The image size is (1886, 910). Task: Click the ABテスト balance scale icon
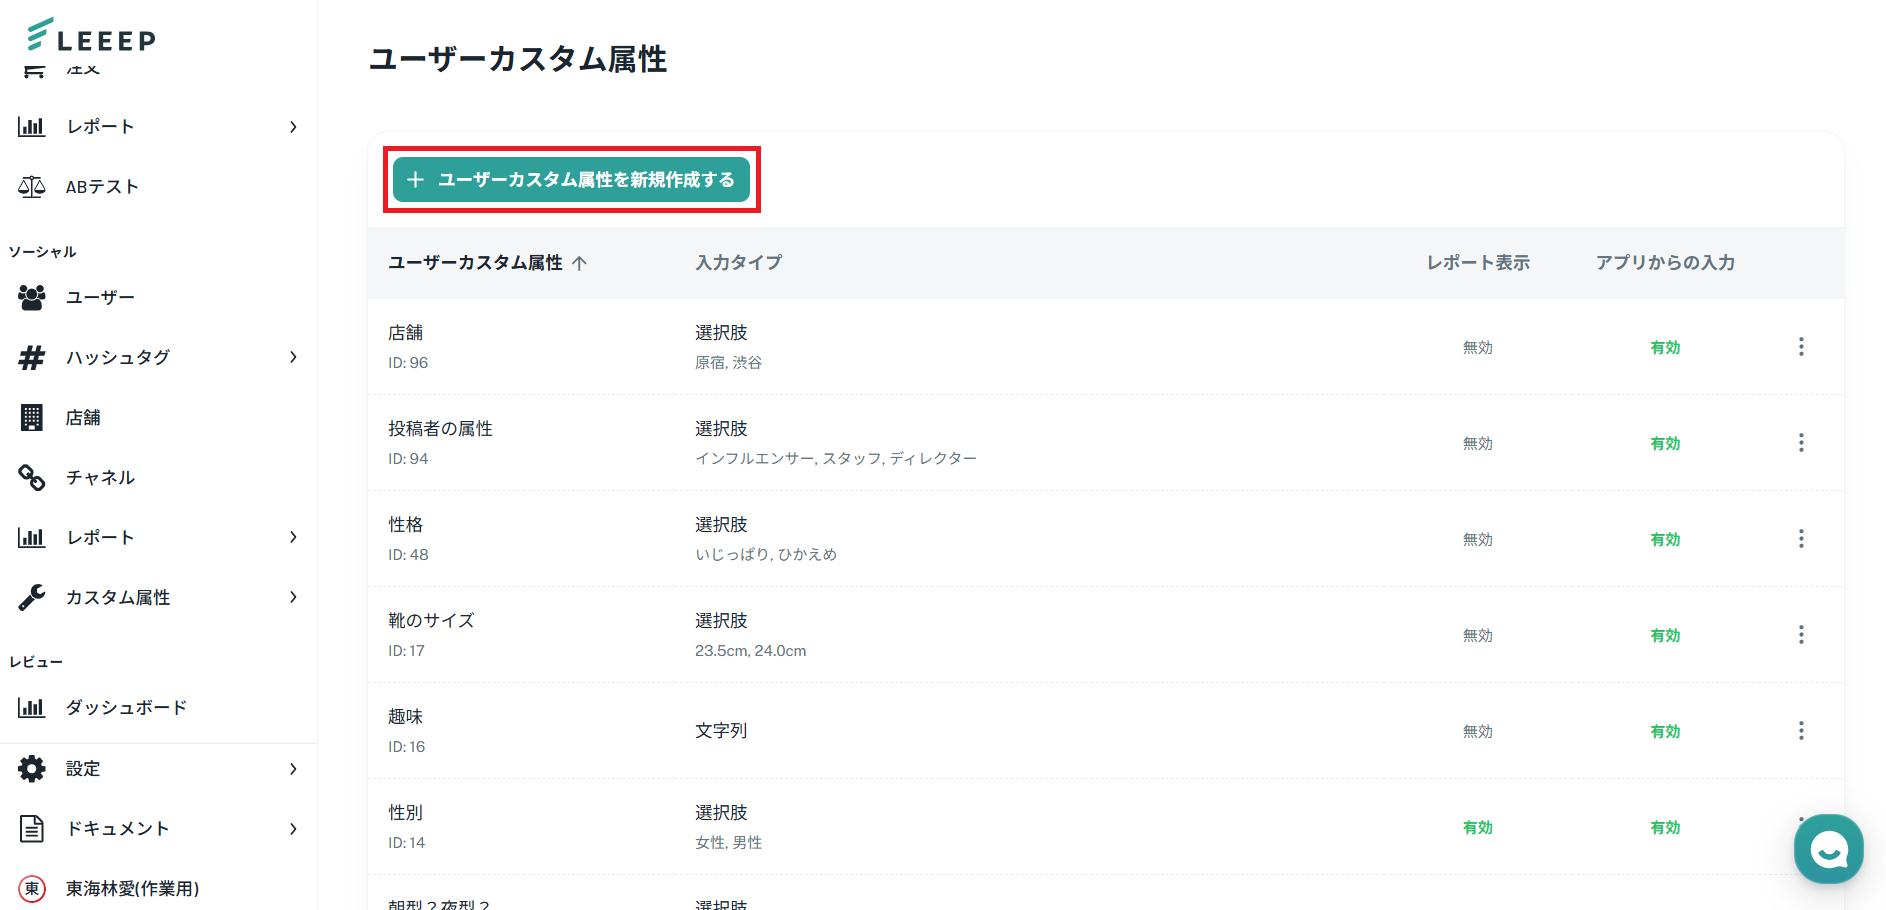pos(32,187)
